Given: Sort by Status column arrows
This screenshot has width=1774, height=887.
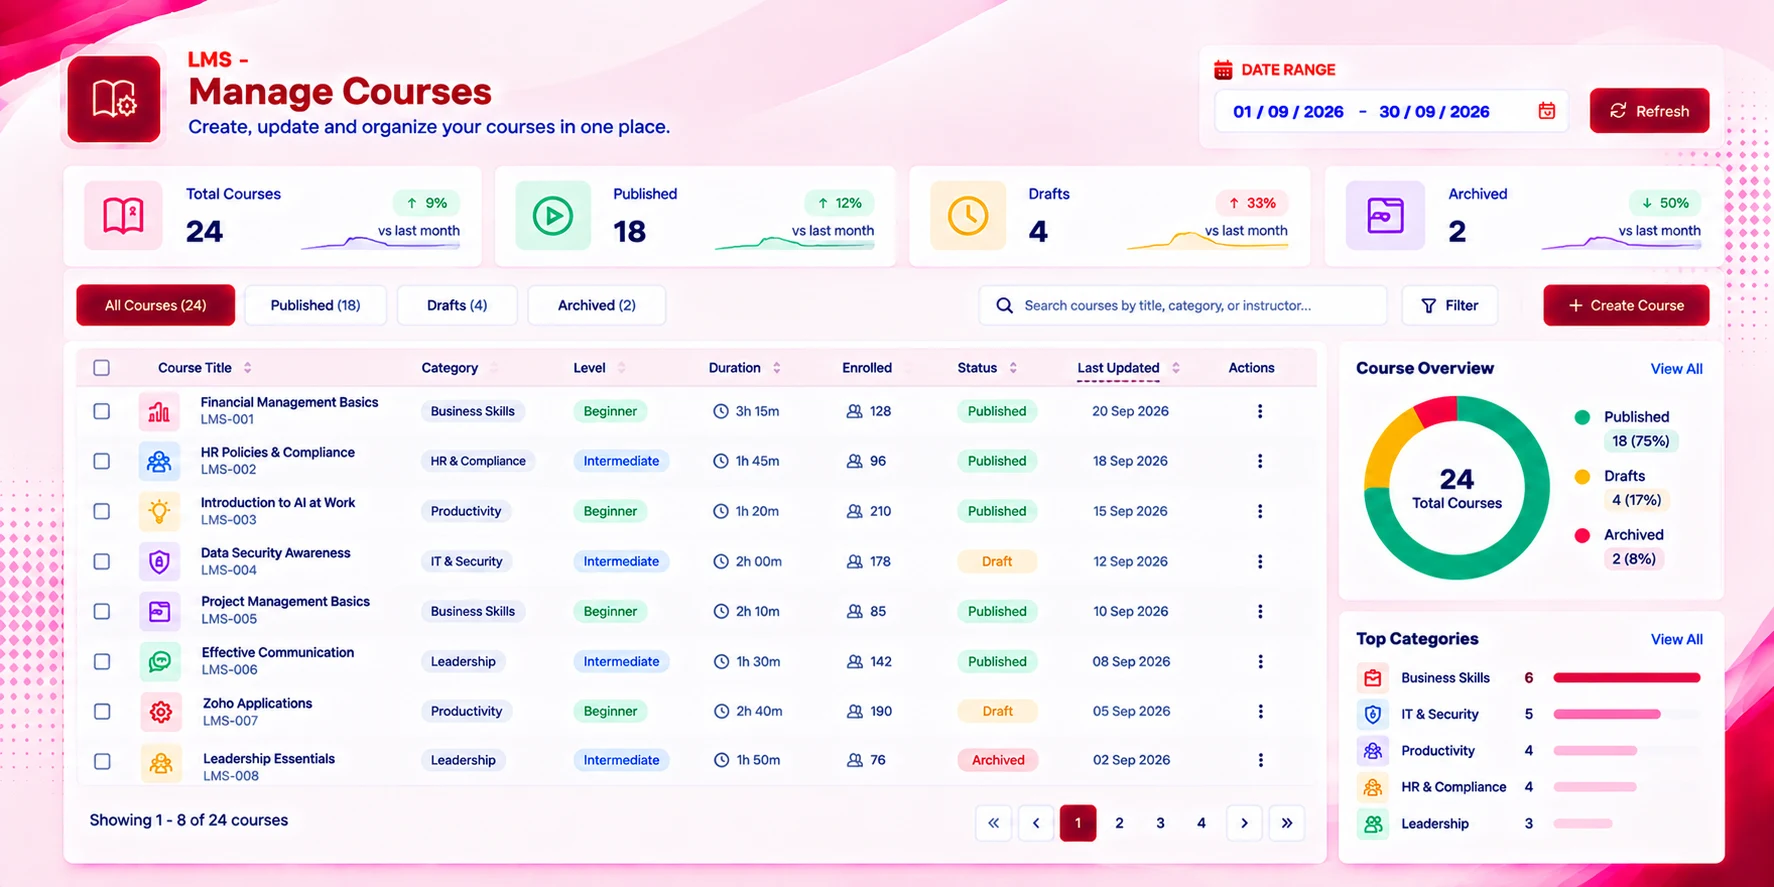Looking at the screenshot, I should [1013, 368].
